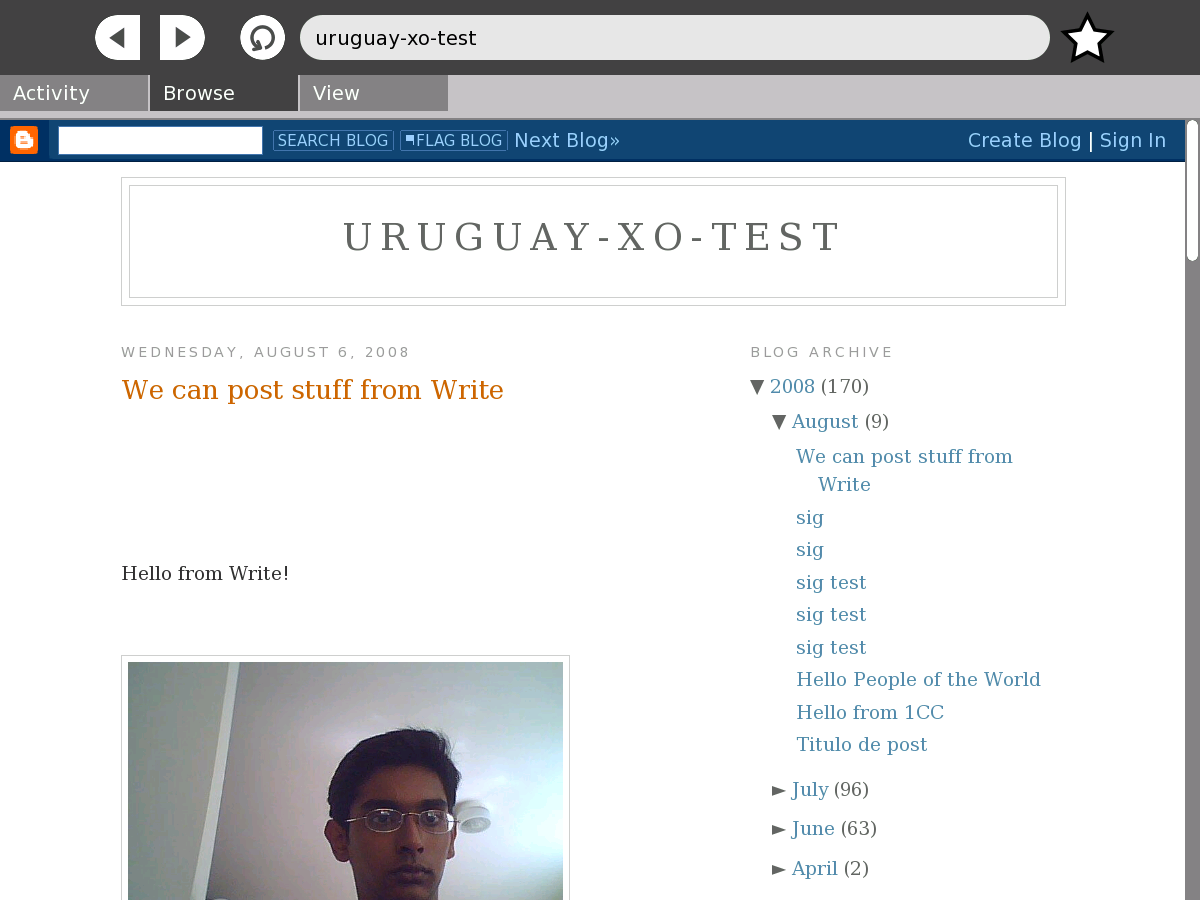
Task: Click the vertical scrollbar handle
Action: point(1192,190)
